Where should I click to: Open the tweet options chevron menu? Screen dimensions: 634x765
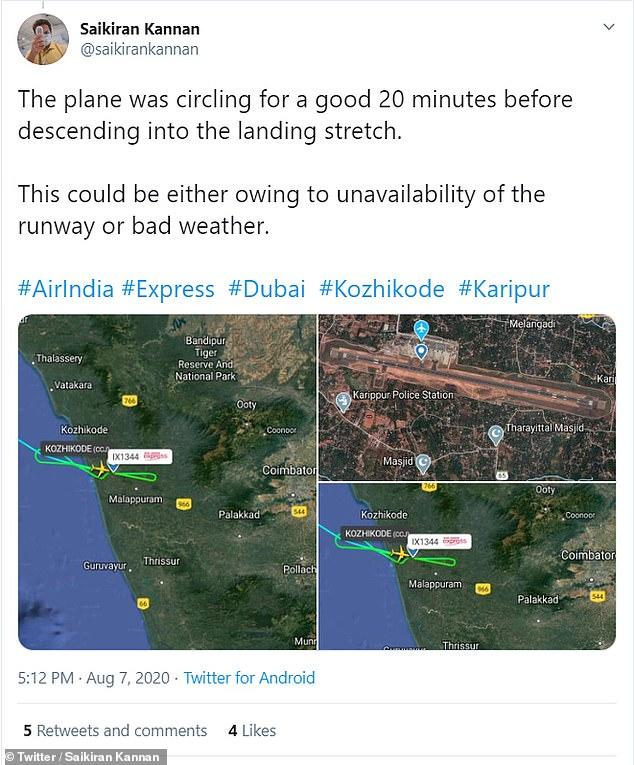pos(609,27)
